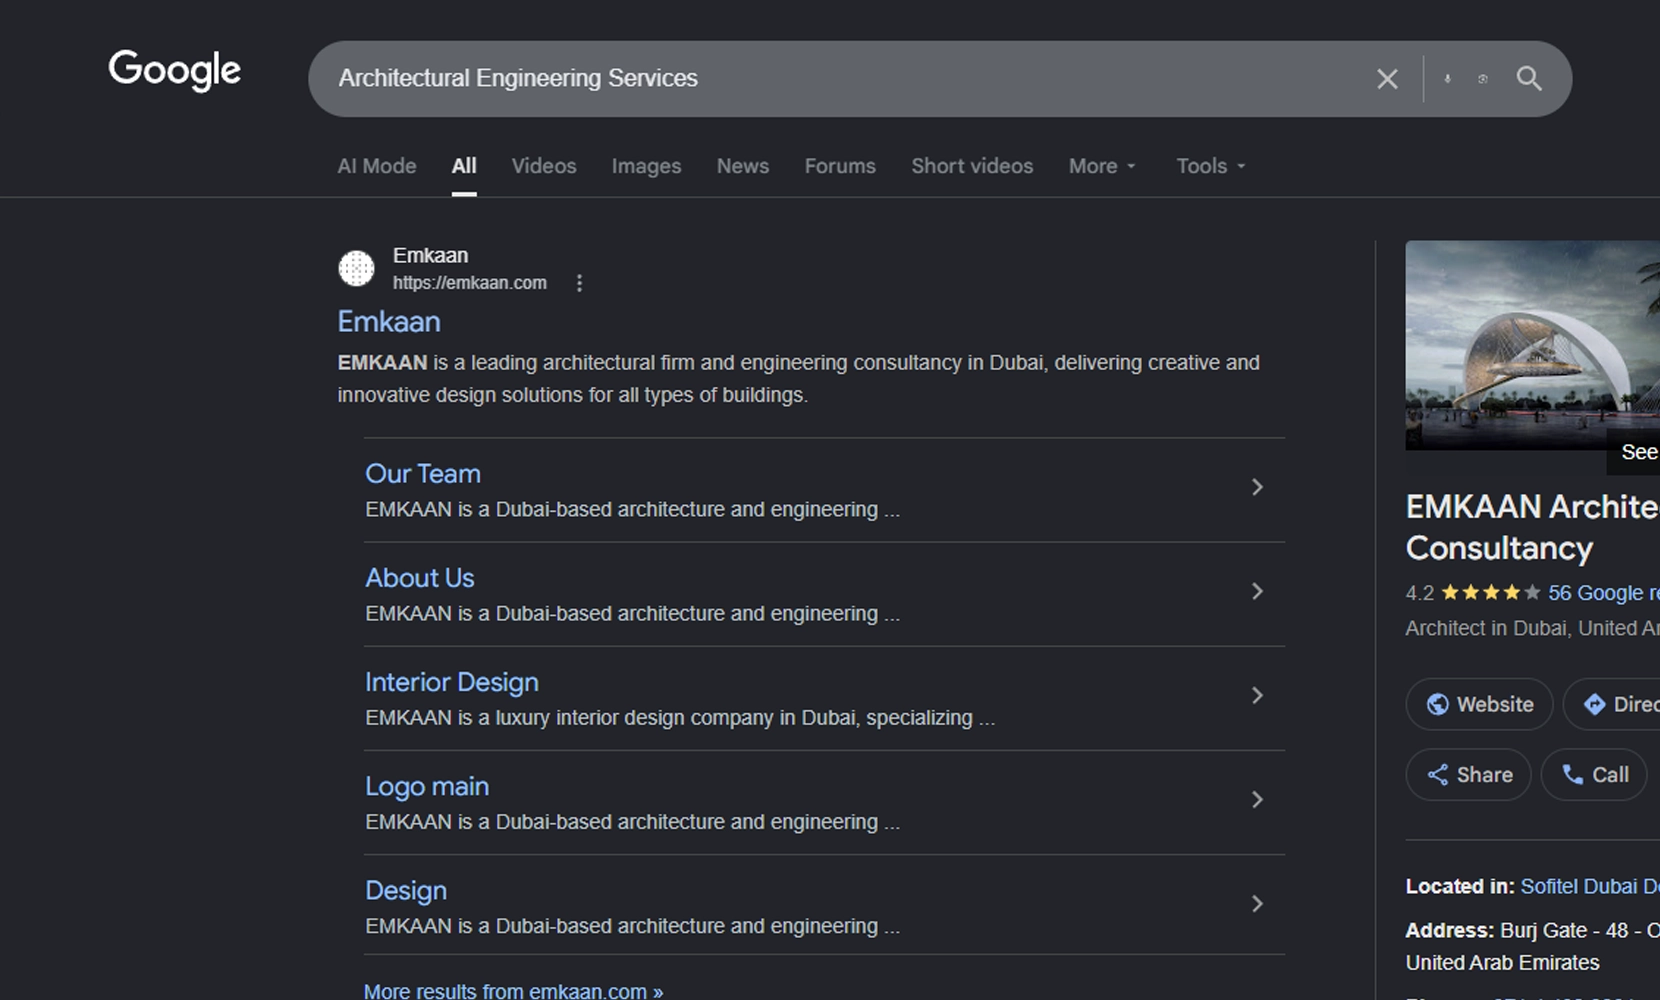Click the 'Located in:' label

pos(1460,886)
